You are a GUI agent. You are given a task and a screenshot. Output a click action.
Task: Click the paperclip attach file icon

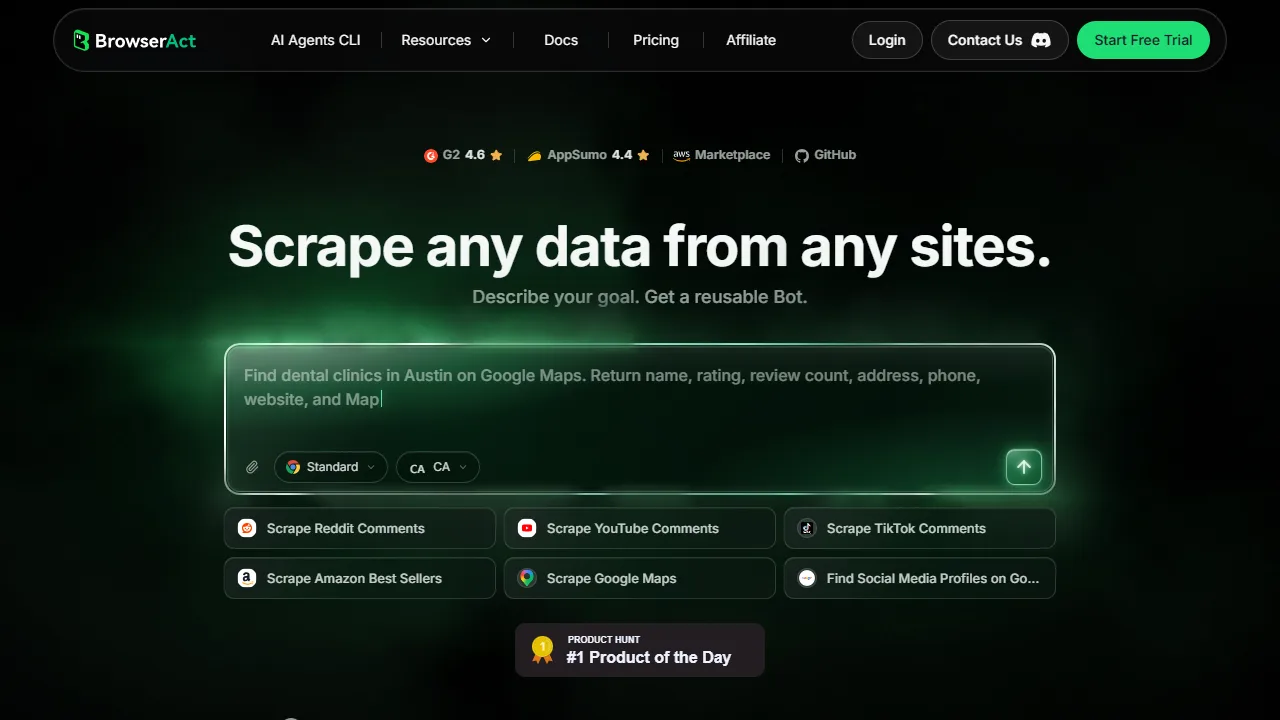tap(252, 467)
